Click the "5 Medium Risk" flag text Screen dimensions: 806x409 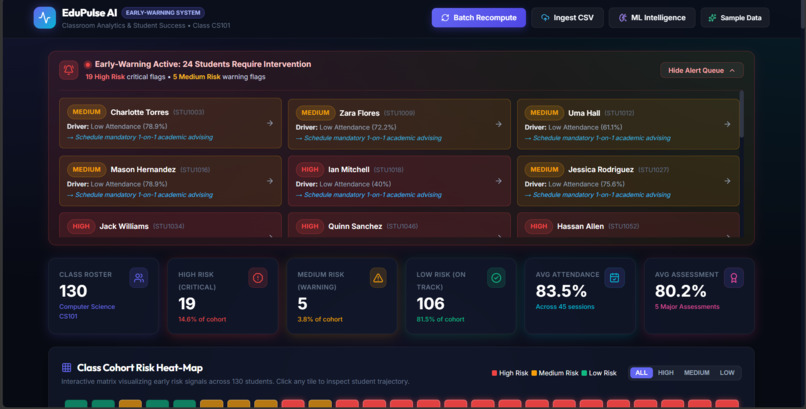[x=196, y=77]
